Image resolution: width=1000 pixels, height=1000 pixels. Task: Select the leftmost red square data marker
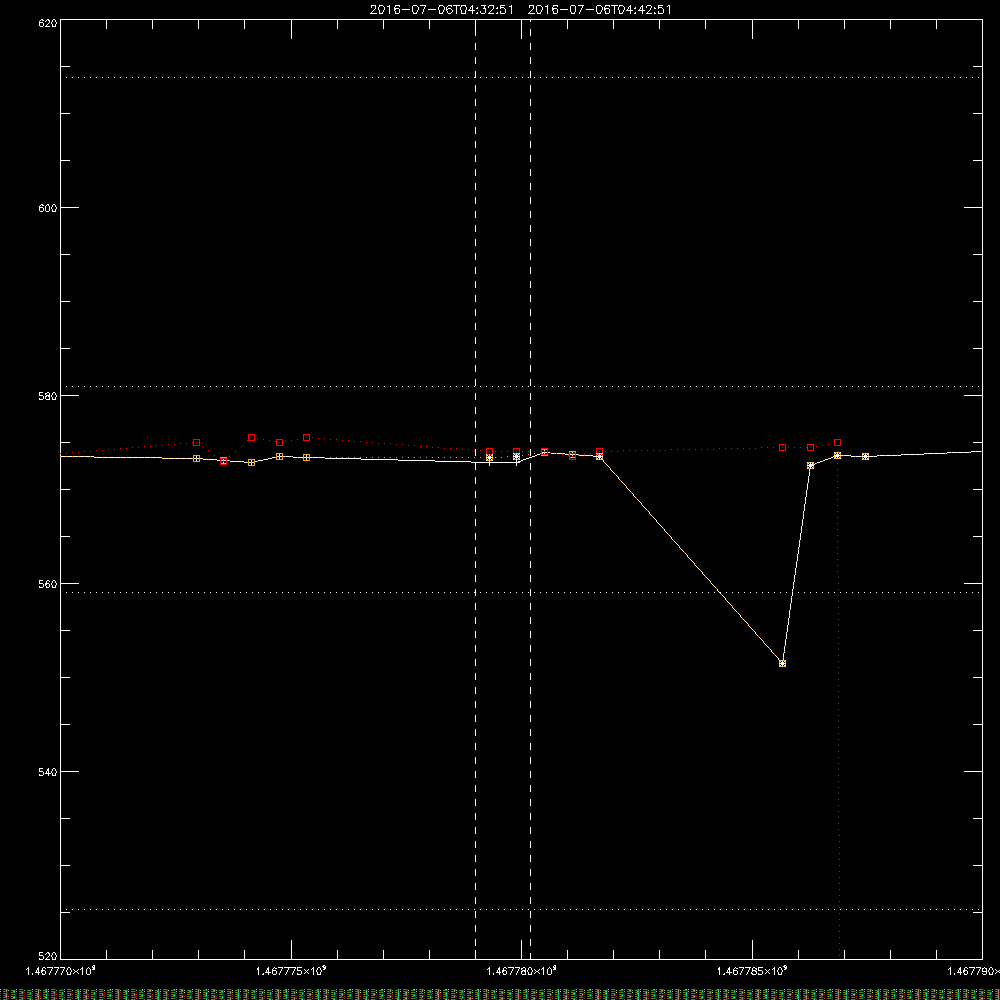pyautogui.click(x=196, y=443)
